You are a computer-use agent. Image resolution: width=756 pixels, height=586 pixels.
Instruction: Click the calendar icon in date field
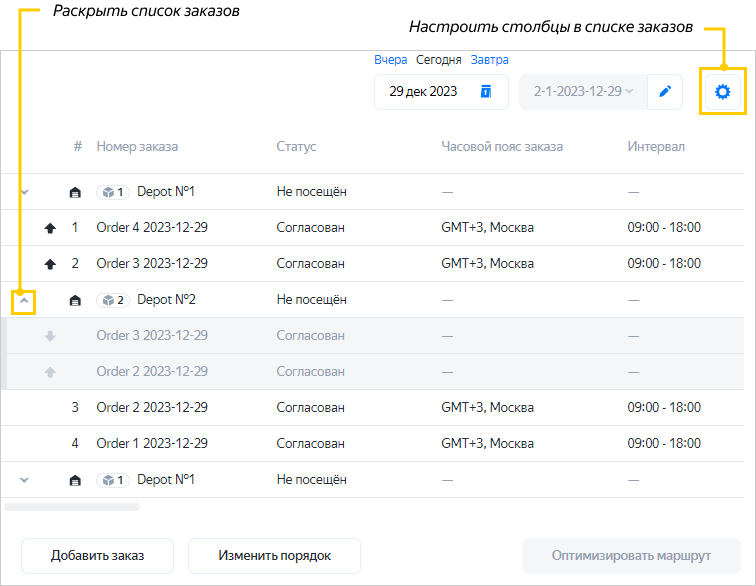pos(486,92)
